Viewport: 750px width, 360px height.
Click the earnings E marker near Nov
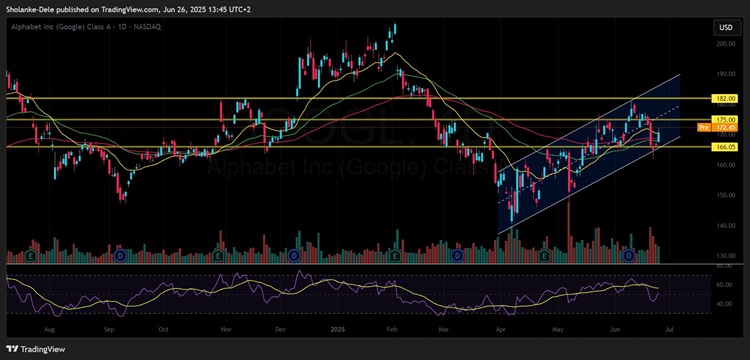coord(218,256)
